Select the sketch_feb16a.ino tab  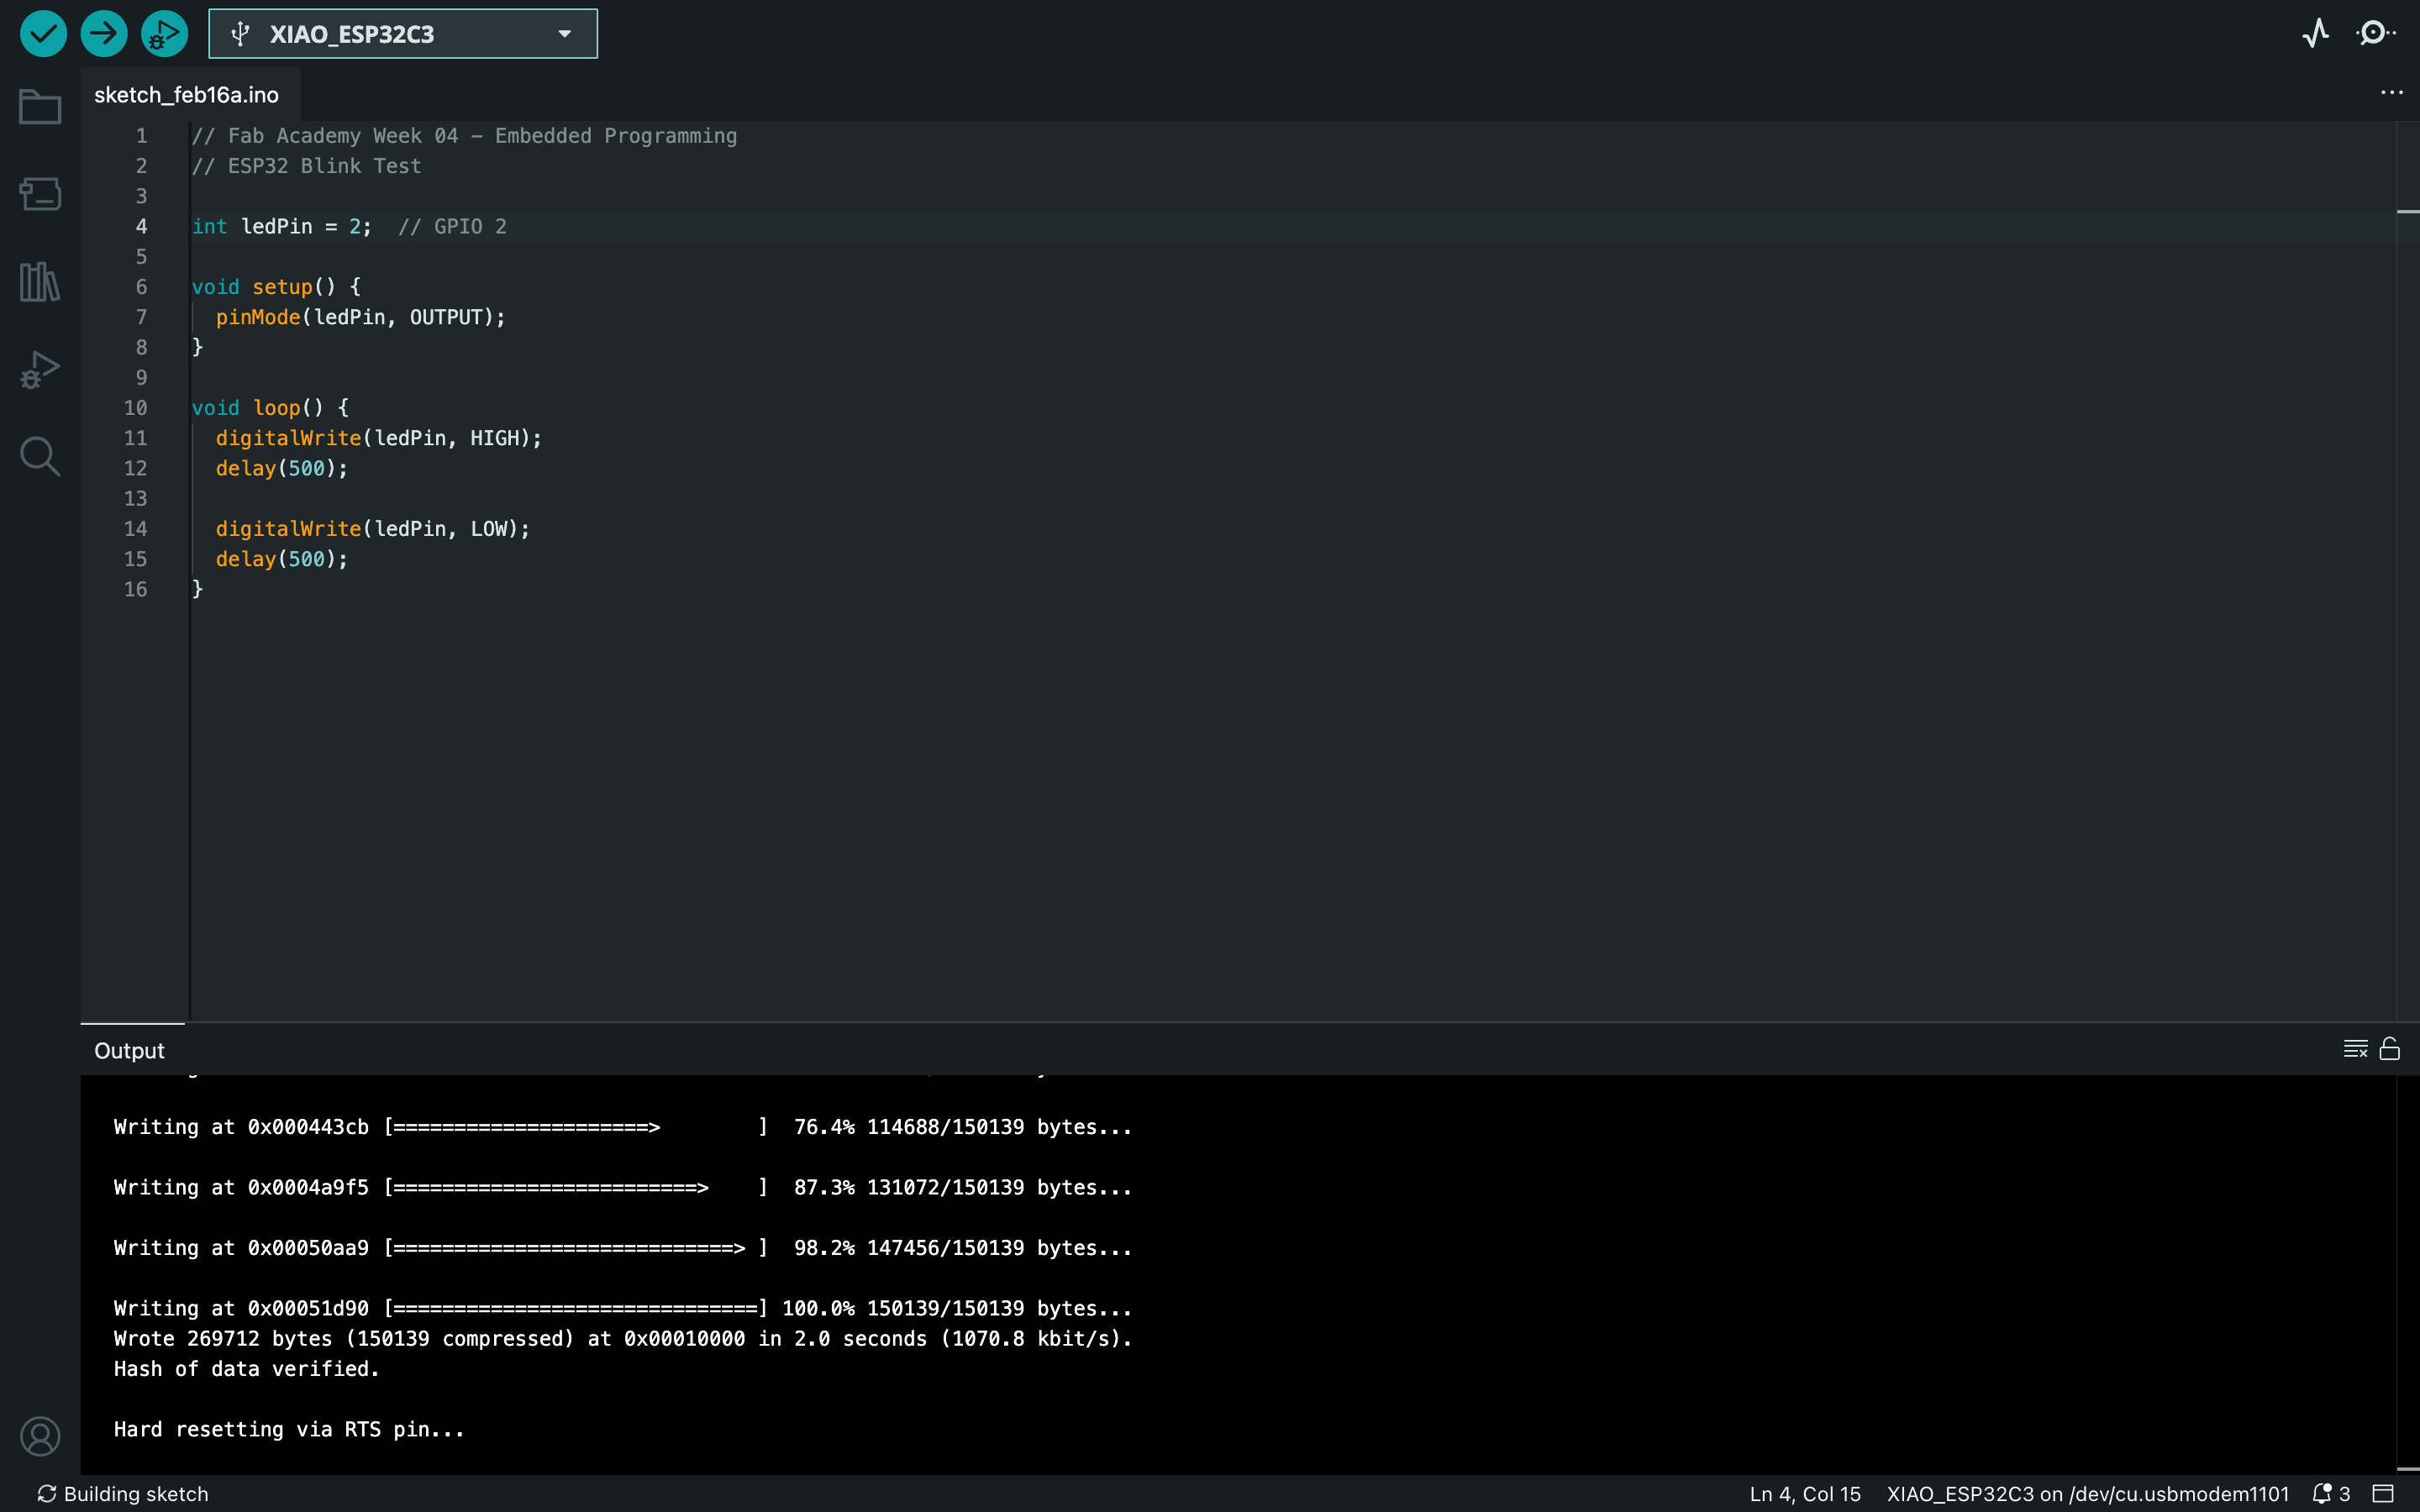187,95
